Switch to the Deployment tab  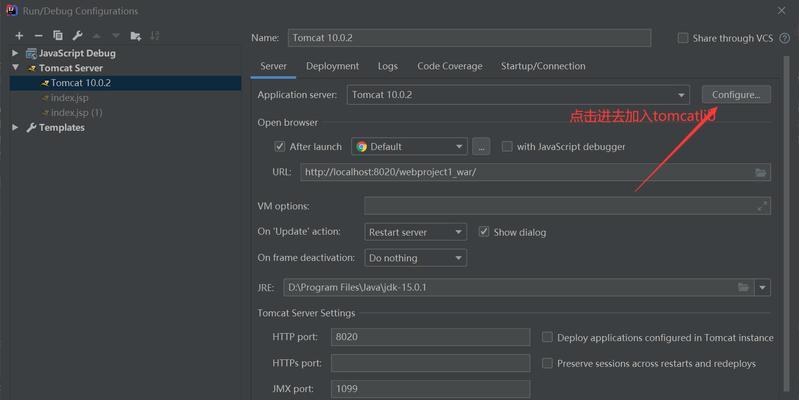332,66
